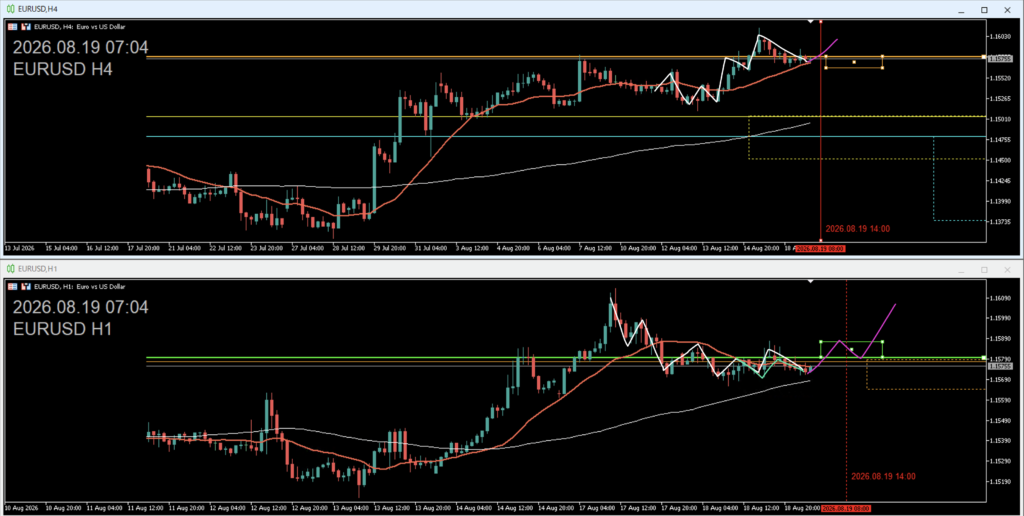This screenshot has width=1024, height=516.
Task: Click the 1.13735 price level on H4 scale
Action: point(1000,222)
